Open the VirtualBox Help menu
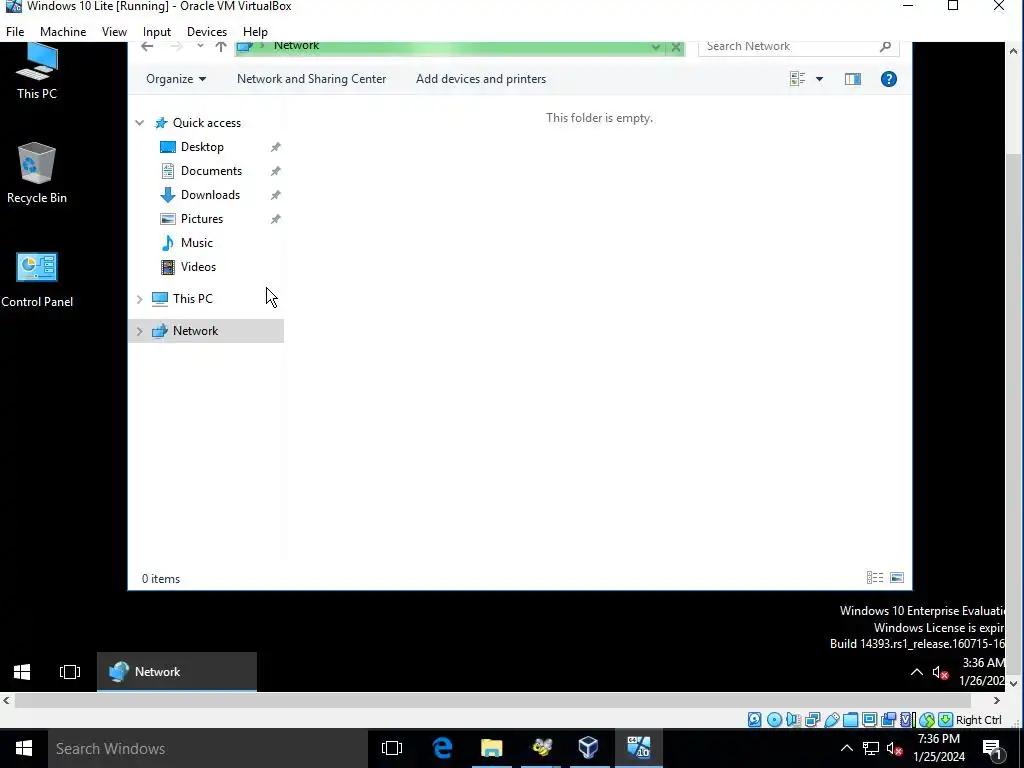This screenshot has height=768, width=1024. coord(255,31)
